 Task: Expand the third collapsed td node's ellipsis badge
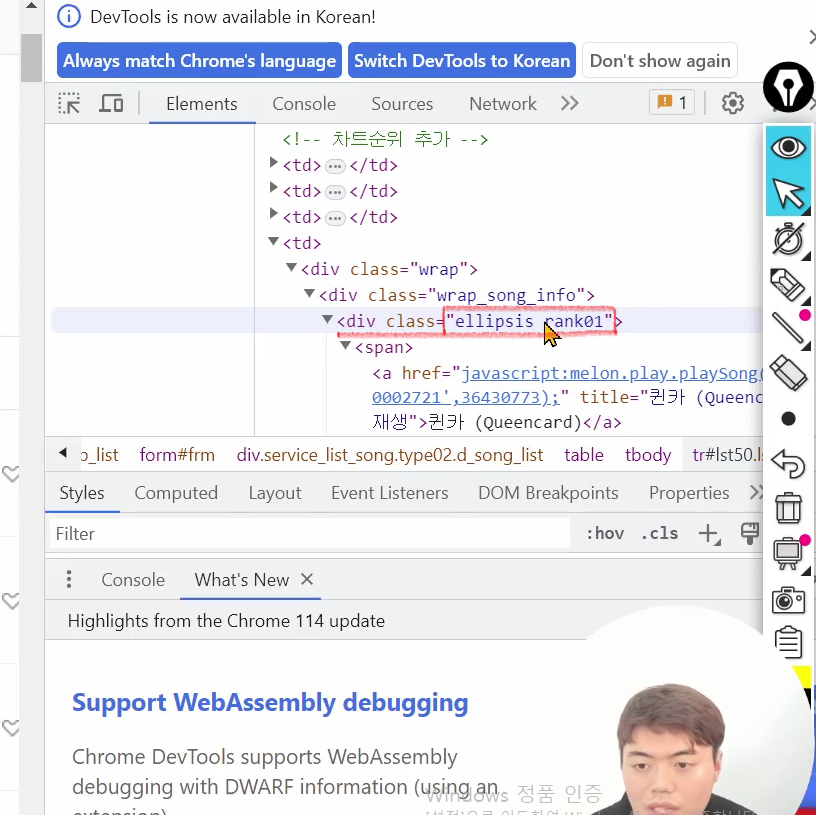pos(335,218)
